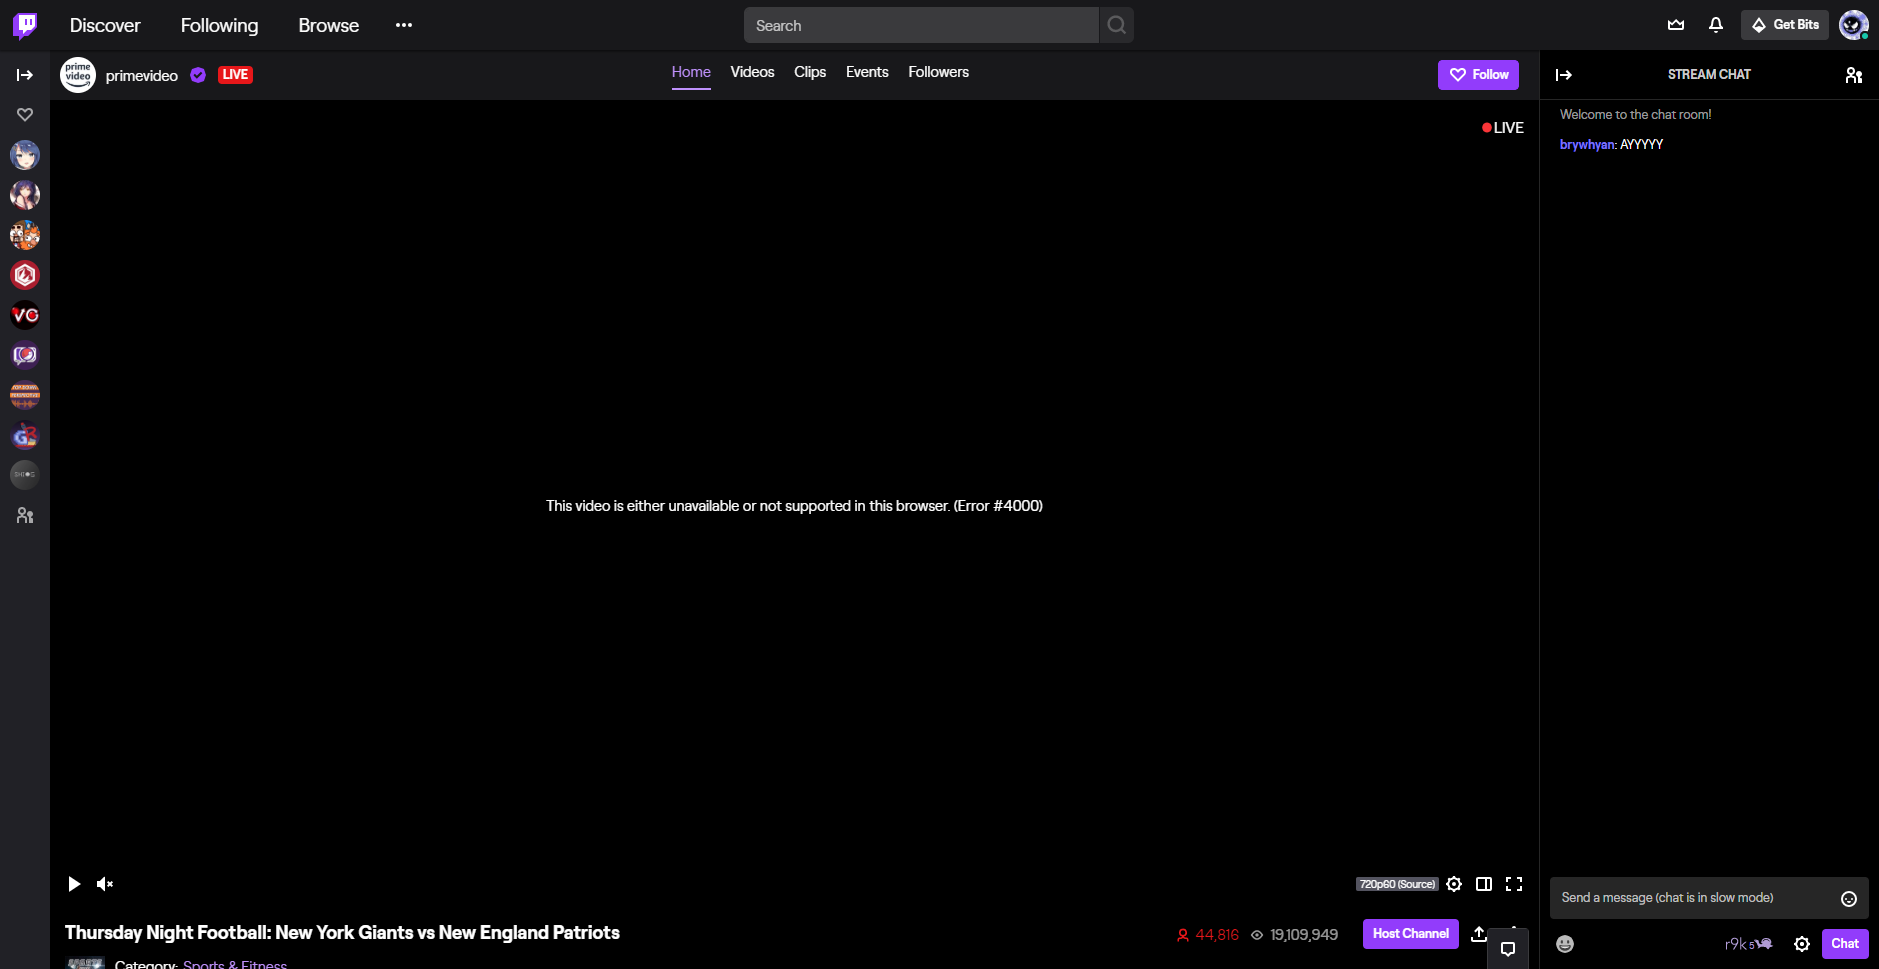Click the Prime Video channel avatar
The image size is (1879, 969).
coord(78,75)
